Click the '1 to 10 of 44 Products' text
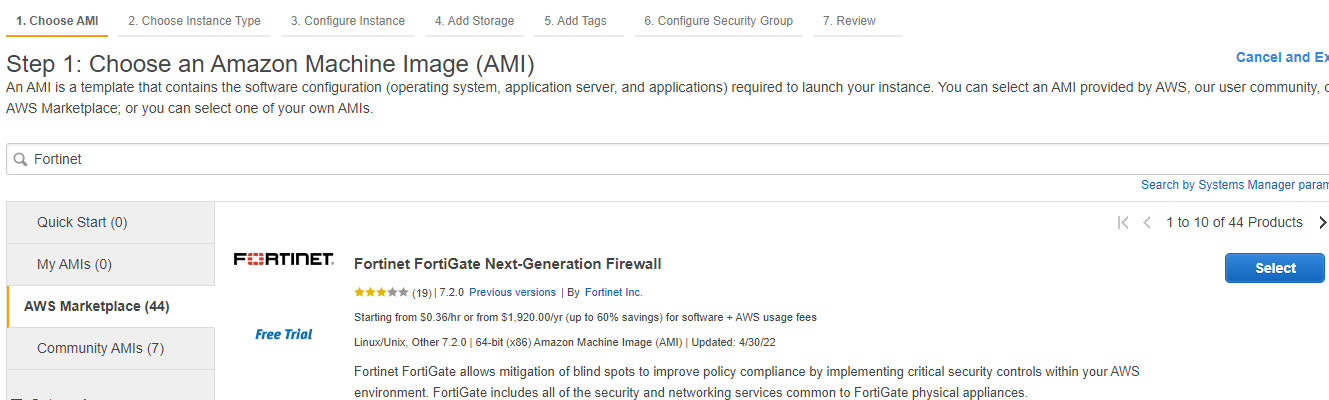This screenshot has width=1329, height=400. [x=1234, y=222]
